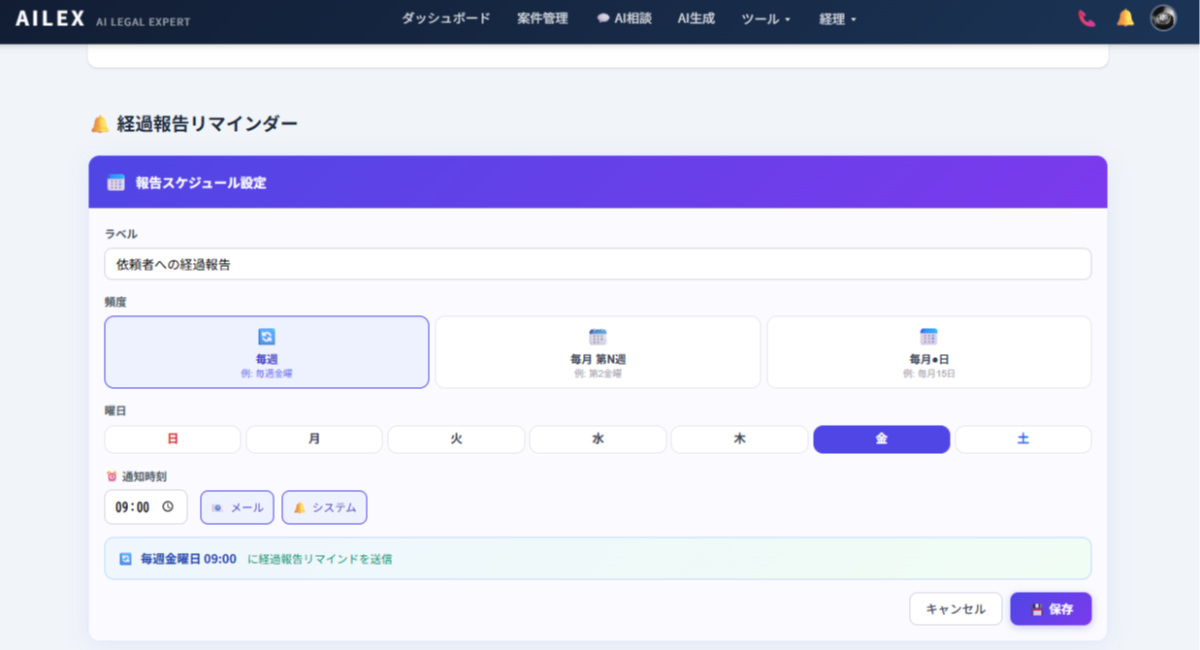Viewport: 1200px width, 650px height.
Task: Click the clock icon in time field
Action: pyautogui.click(x=168, y=507)
